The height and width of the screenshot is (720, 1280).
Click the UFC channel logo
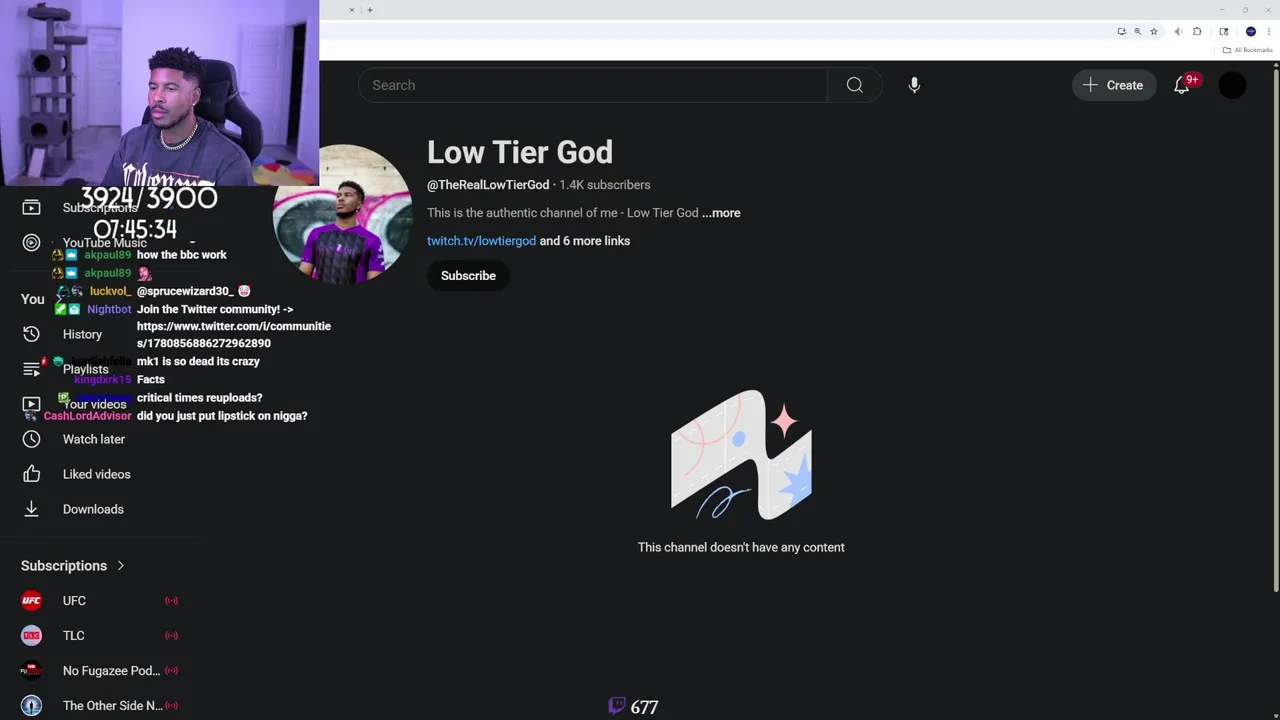(31, 601)
